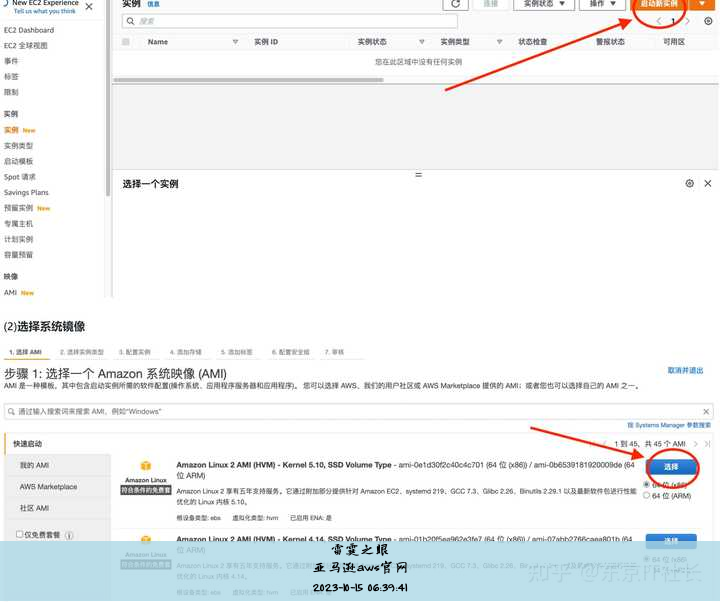This screenshot has height=602, width=720.
Task: Switch to step 7. 审核 tab
Action: 334,352
